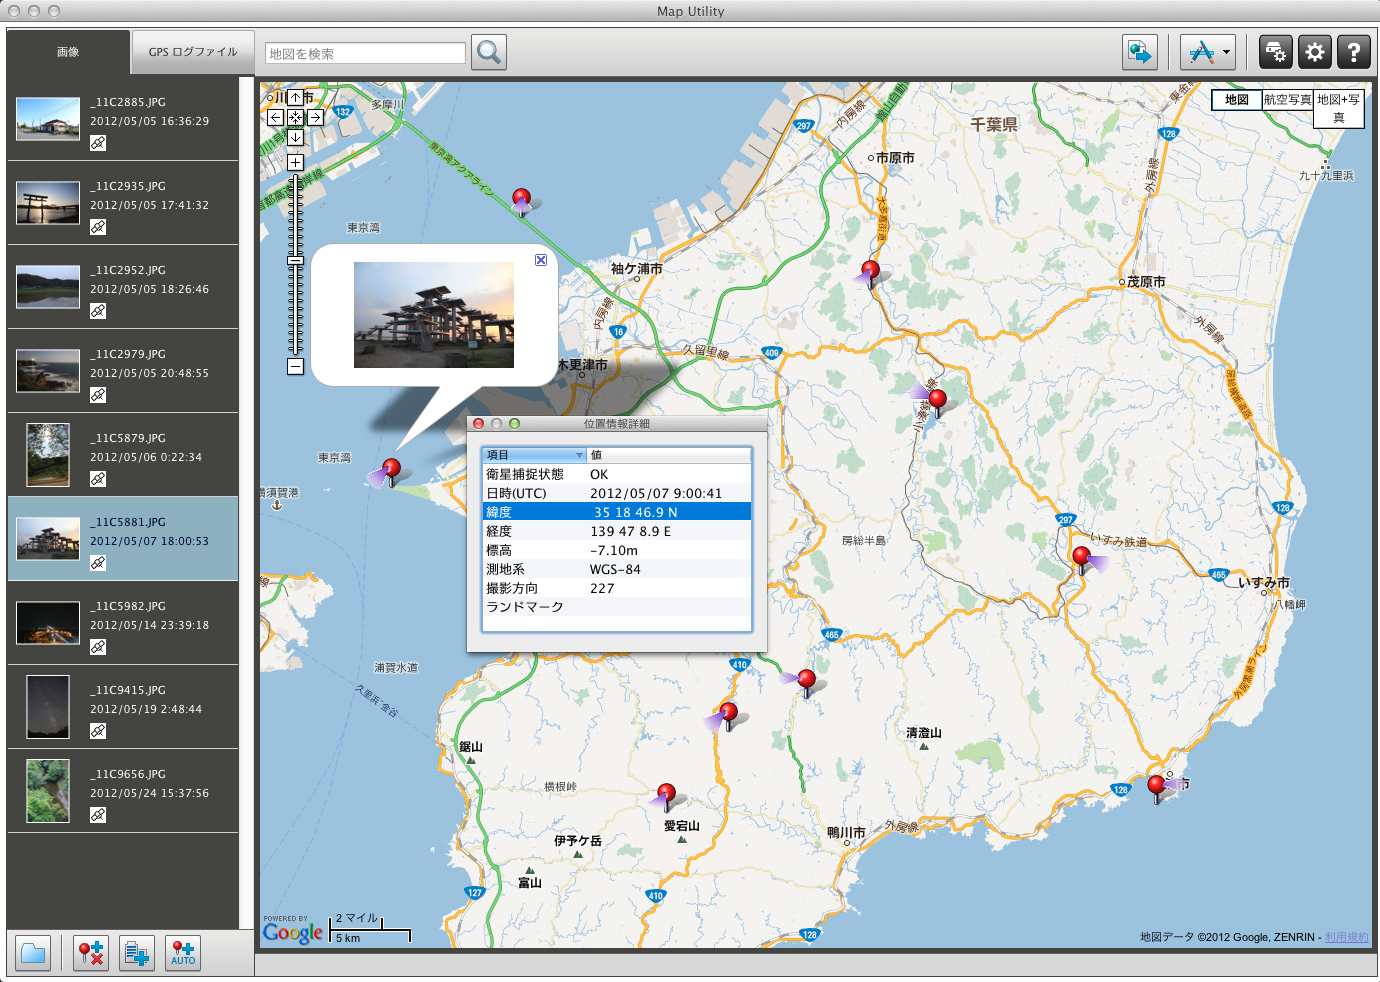Image resolution: width=1380 pixels, height=982 pixels.
Task: Open the export to Google Earth icon
Action: click(1140, 51)
